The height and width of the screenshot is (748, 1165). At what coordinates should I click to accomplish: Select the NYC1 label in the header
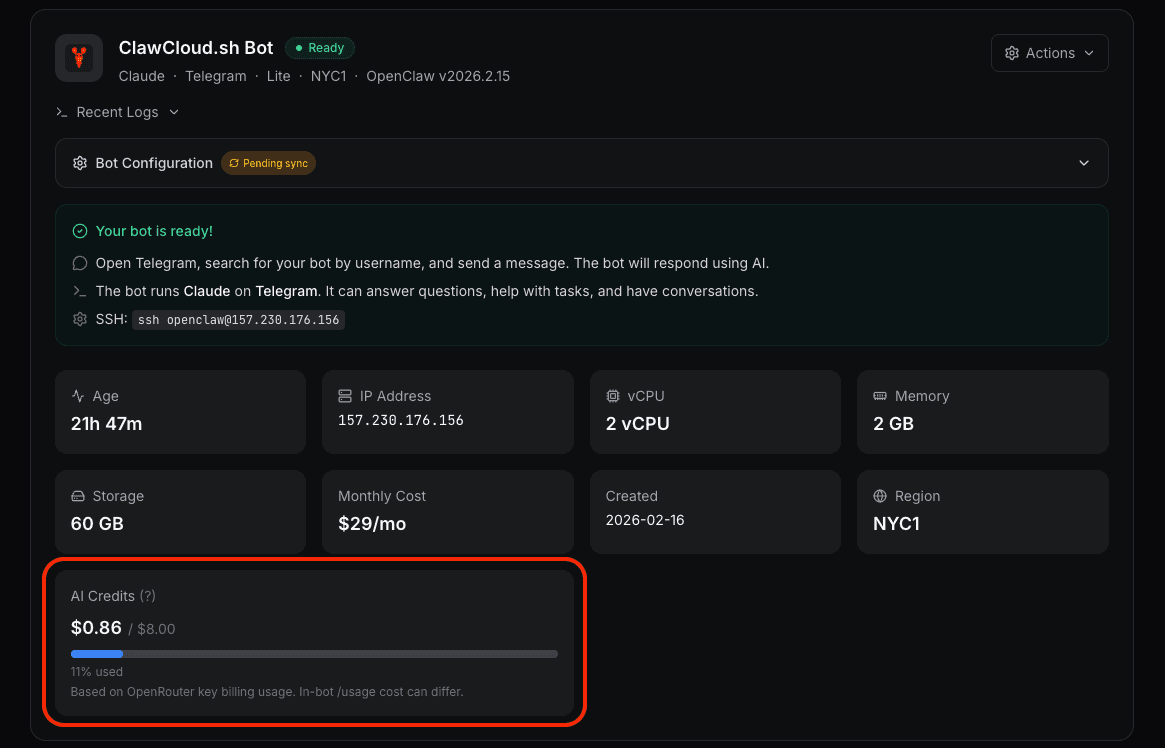tap(328, 76)
